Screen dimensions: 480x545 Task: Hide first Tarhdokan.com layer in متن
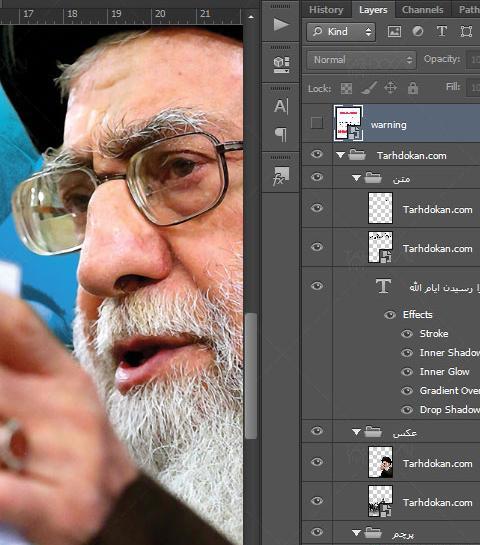pos(317,208)
